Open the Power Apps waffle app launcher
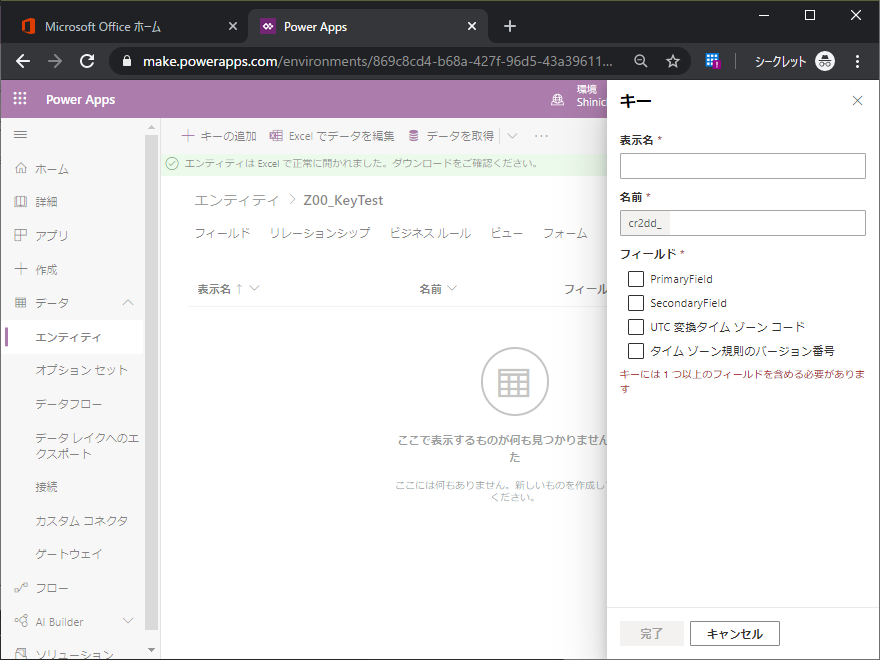880x660 pixels. tap(20, 99)
